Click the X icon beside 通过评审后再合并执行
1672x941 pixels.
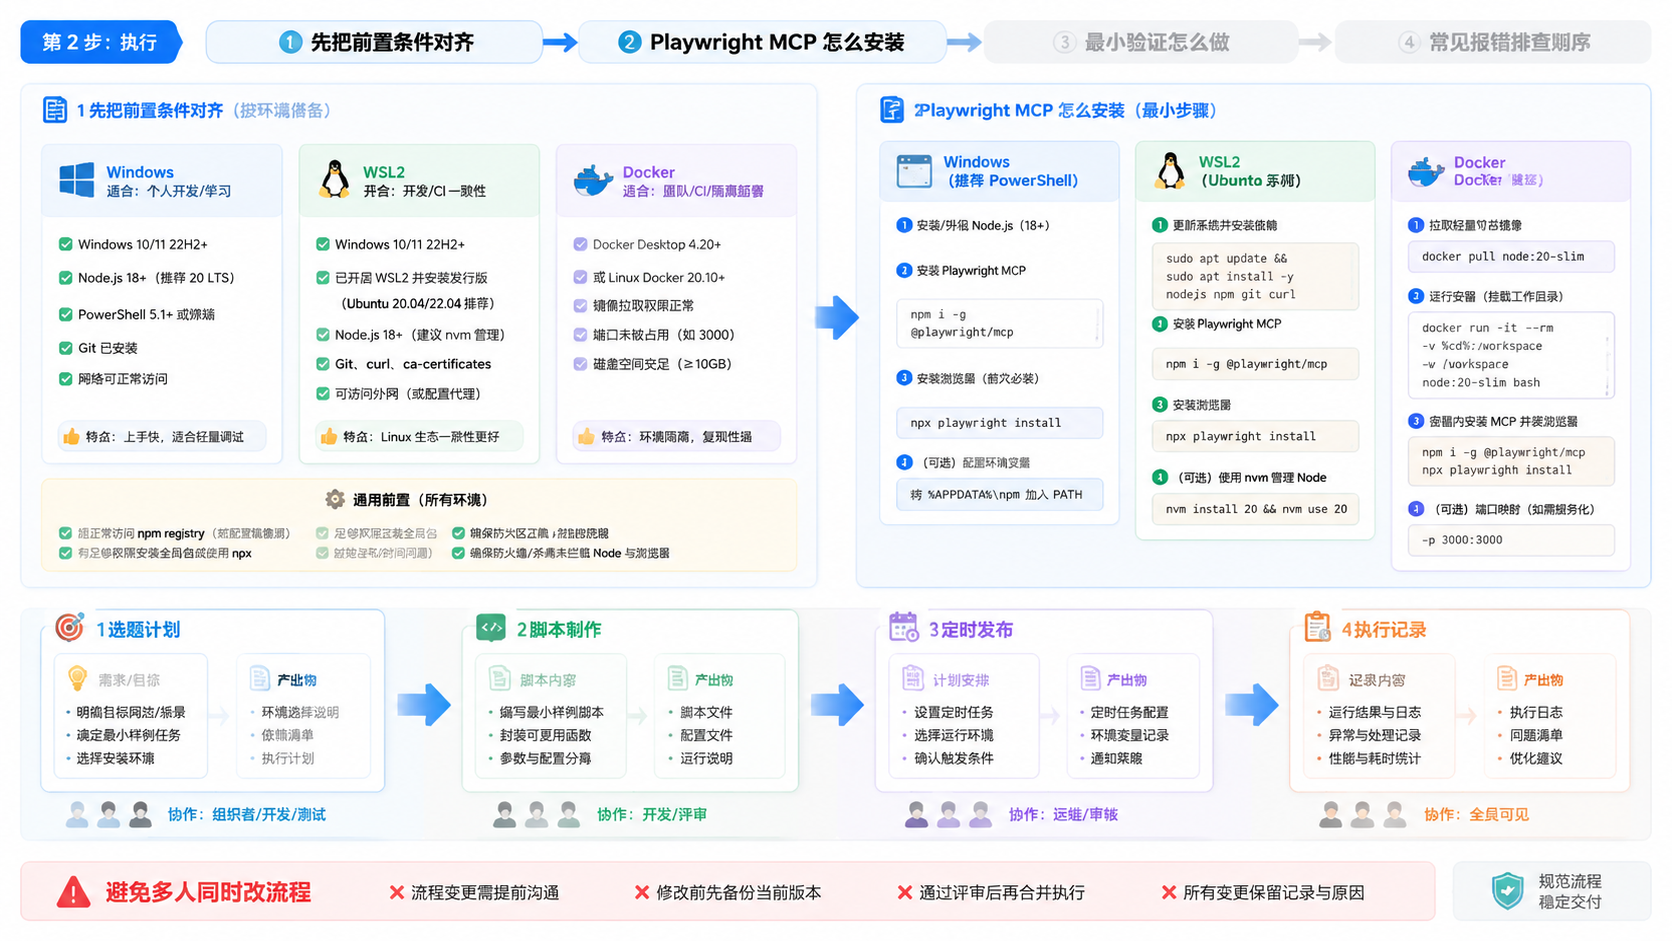coord(905,892)
